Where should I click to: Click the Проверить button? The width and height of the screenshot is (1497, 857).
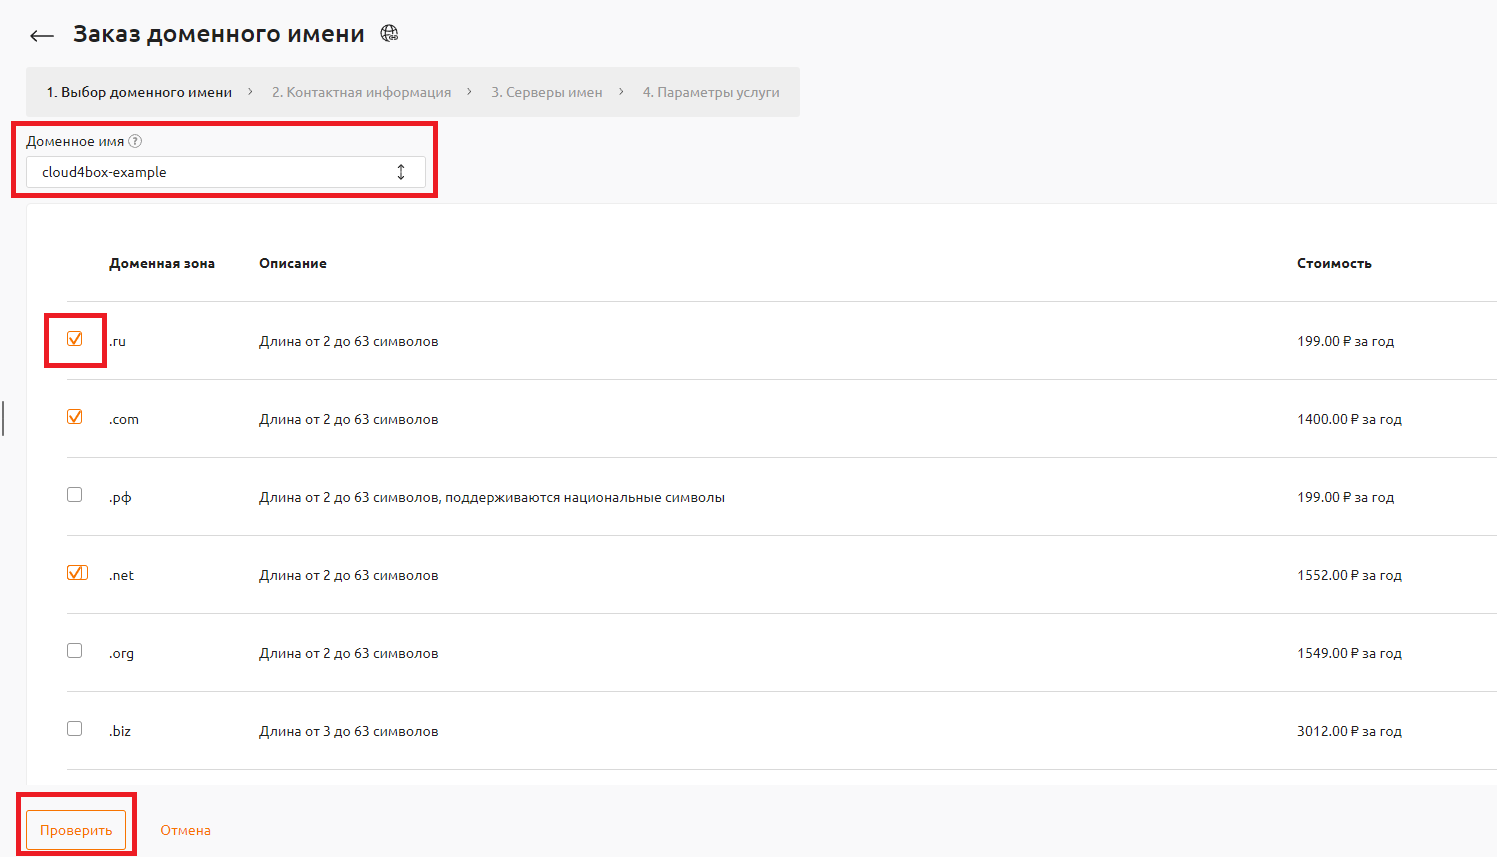pos(76,830)
